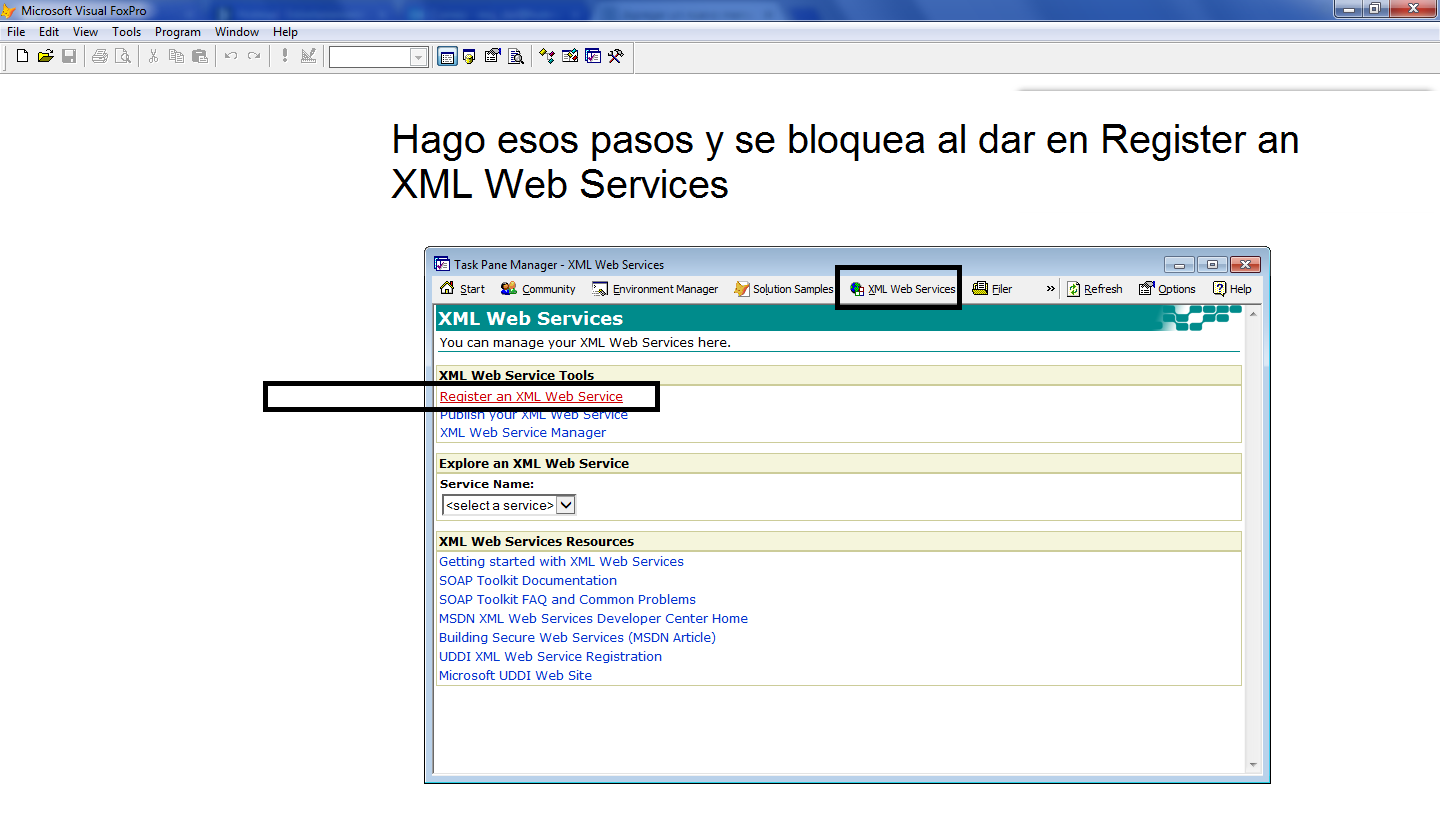Open the Object Browser toolbar icon
This screenshot has width=1440, height=818.
click(x=570, y=57)
